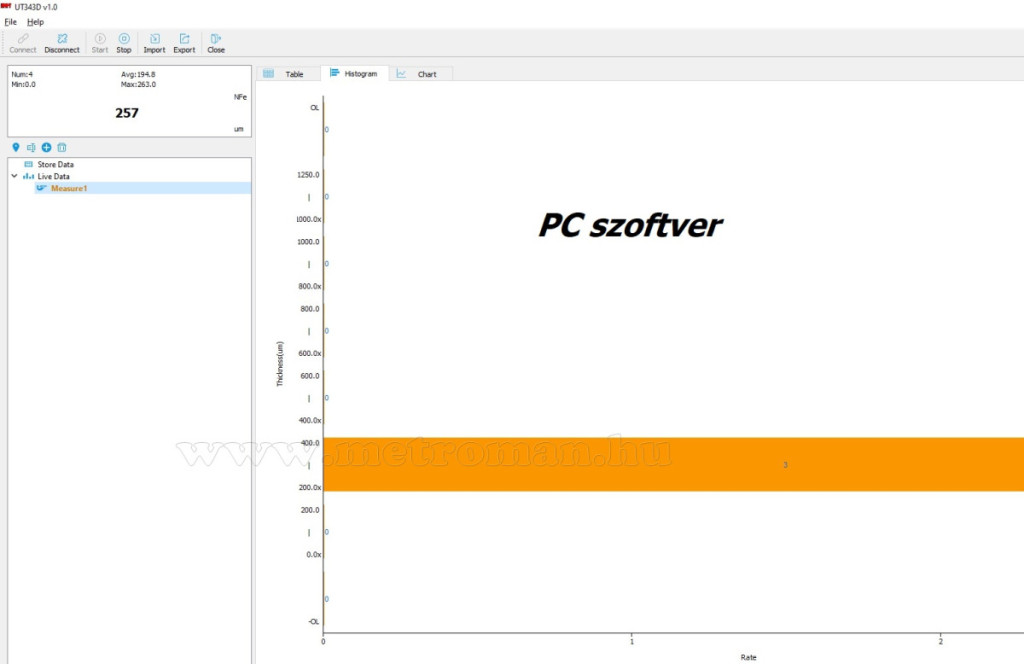Screen dimensions: 1024x664
Task: Select Measure1 in the data tree
Action: [69, 188]
